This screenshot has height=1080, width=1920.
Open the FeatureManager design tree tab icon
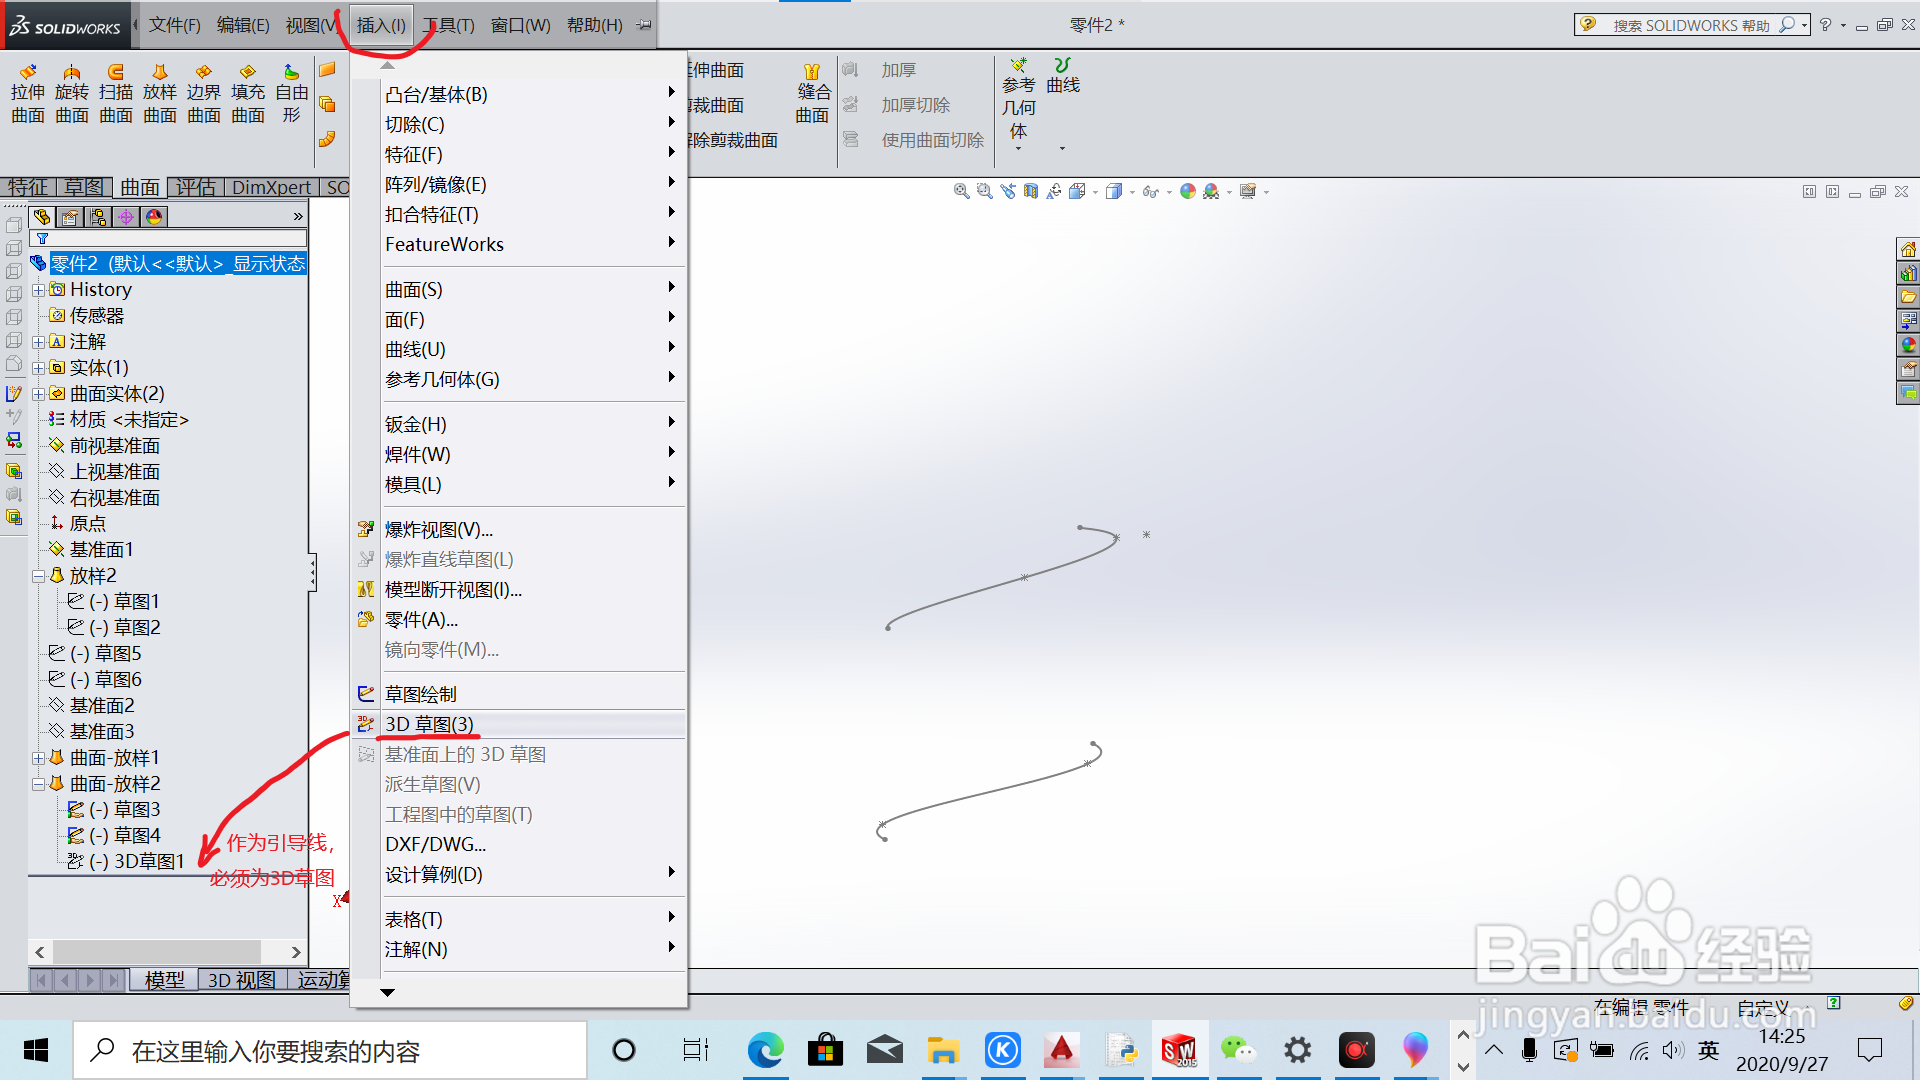point(42,217)
